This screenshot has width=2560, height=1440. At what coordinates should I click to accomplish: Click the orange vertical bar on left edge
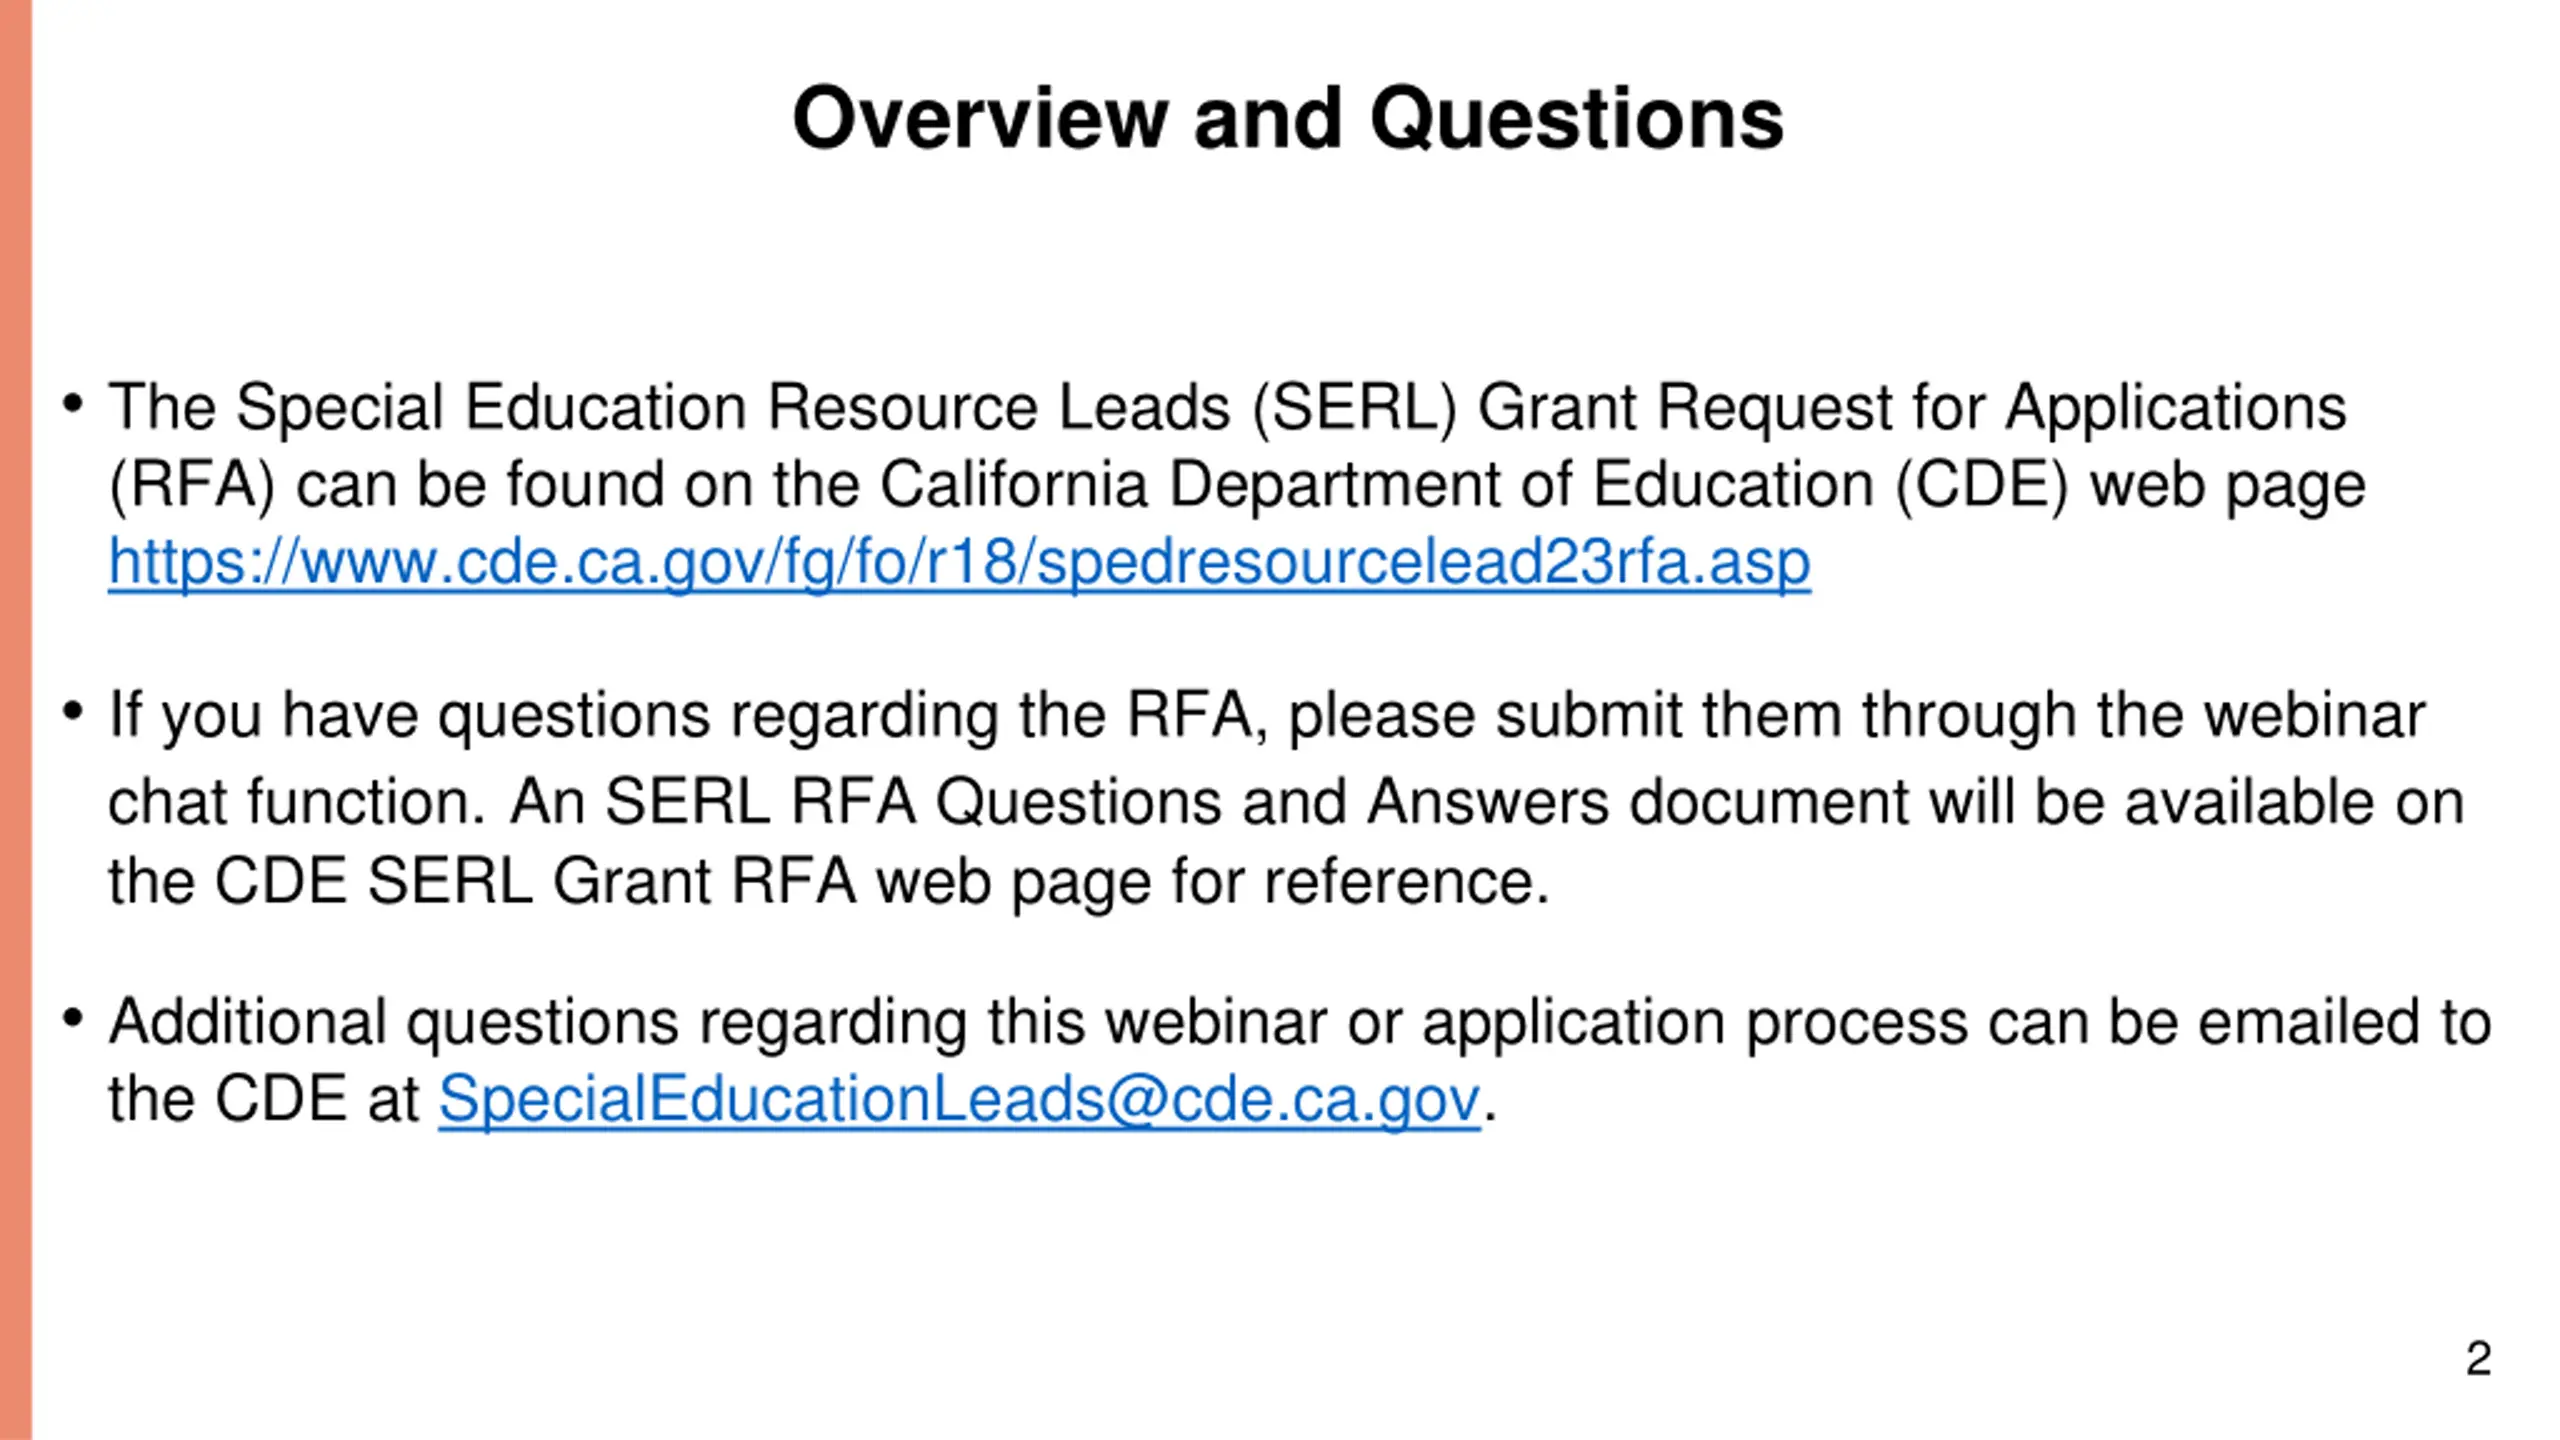pyautogui.click(x=16, y=720)
